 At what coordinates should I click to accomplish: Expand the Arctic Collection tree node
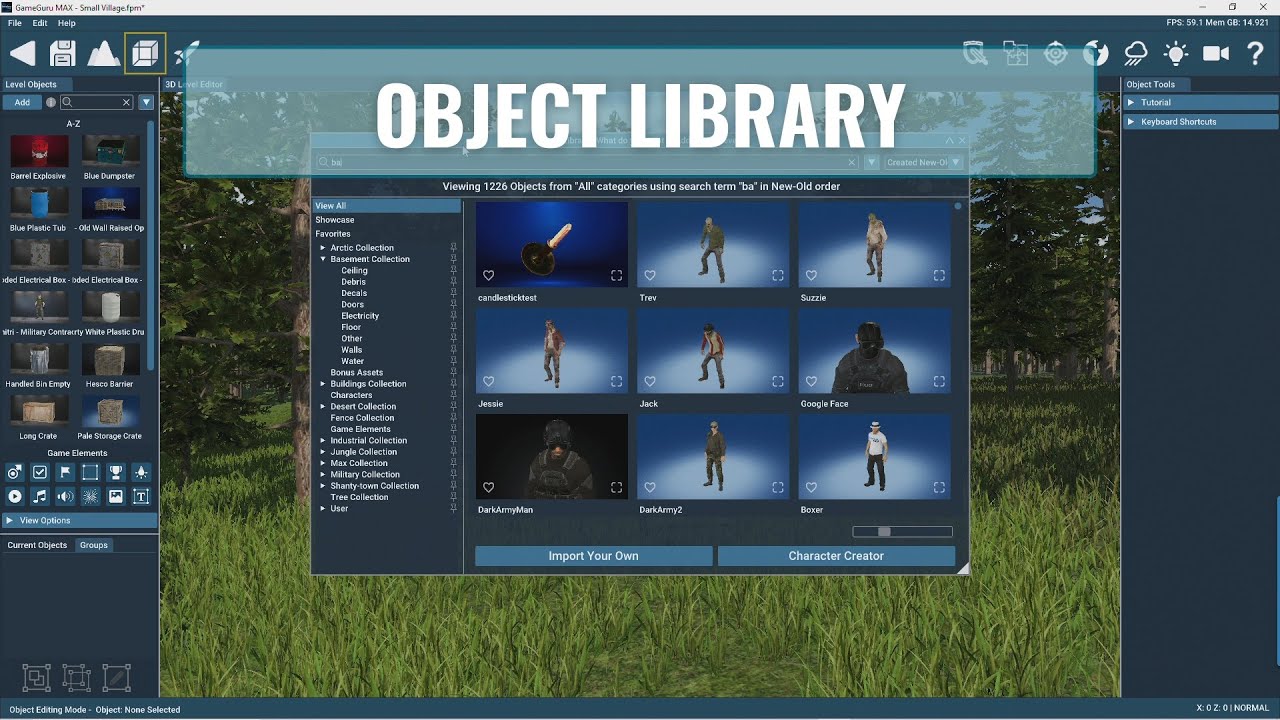323,248
